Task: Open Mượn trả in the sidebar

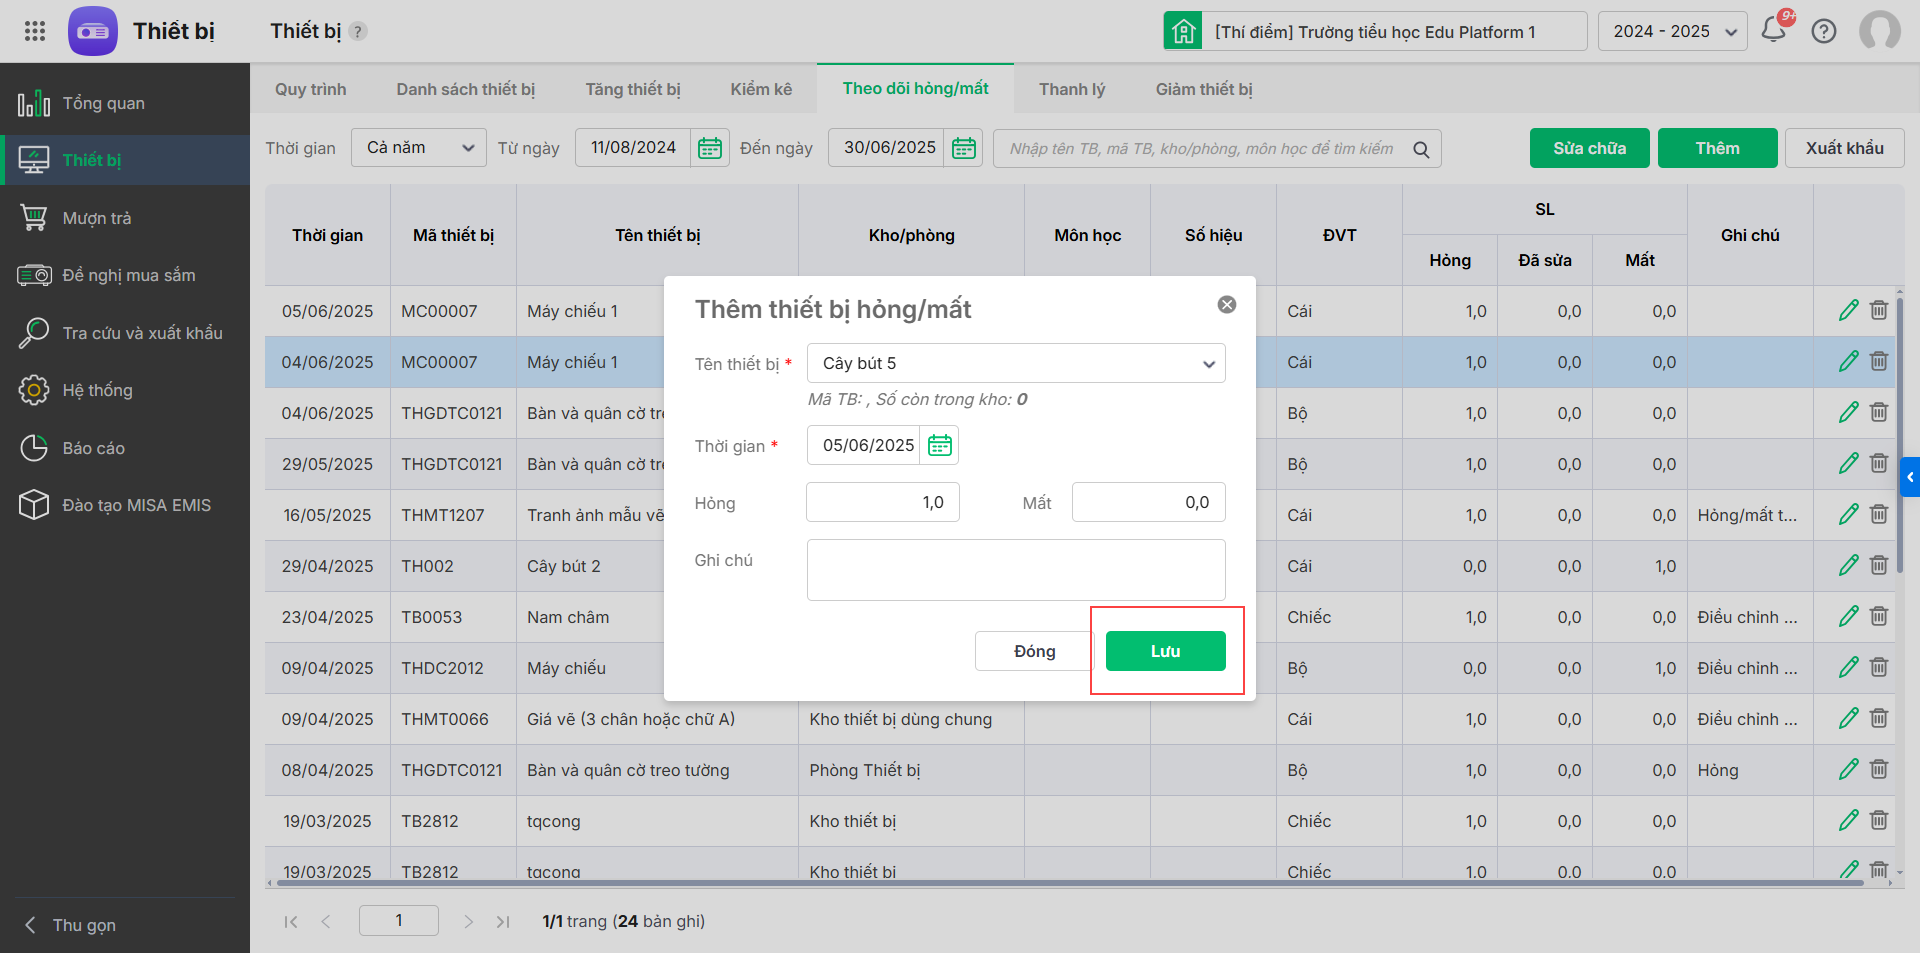Action: pos(97,218)
